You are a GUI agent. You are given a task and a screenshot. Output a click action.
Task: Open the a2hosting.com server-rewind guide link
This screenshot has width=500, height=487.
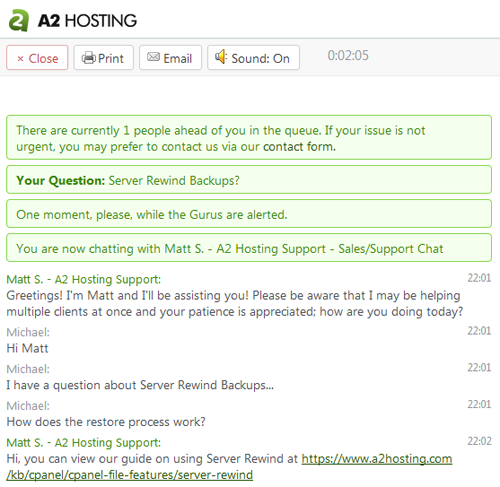[229, 467]
